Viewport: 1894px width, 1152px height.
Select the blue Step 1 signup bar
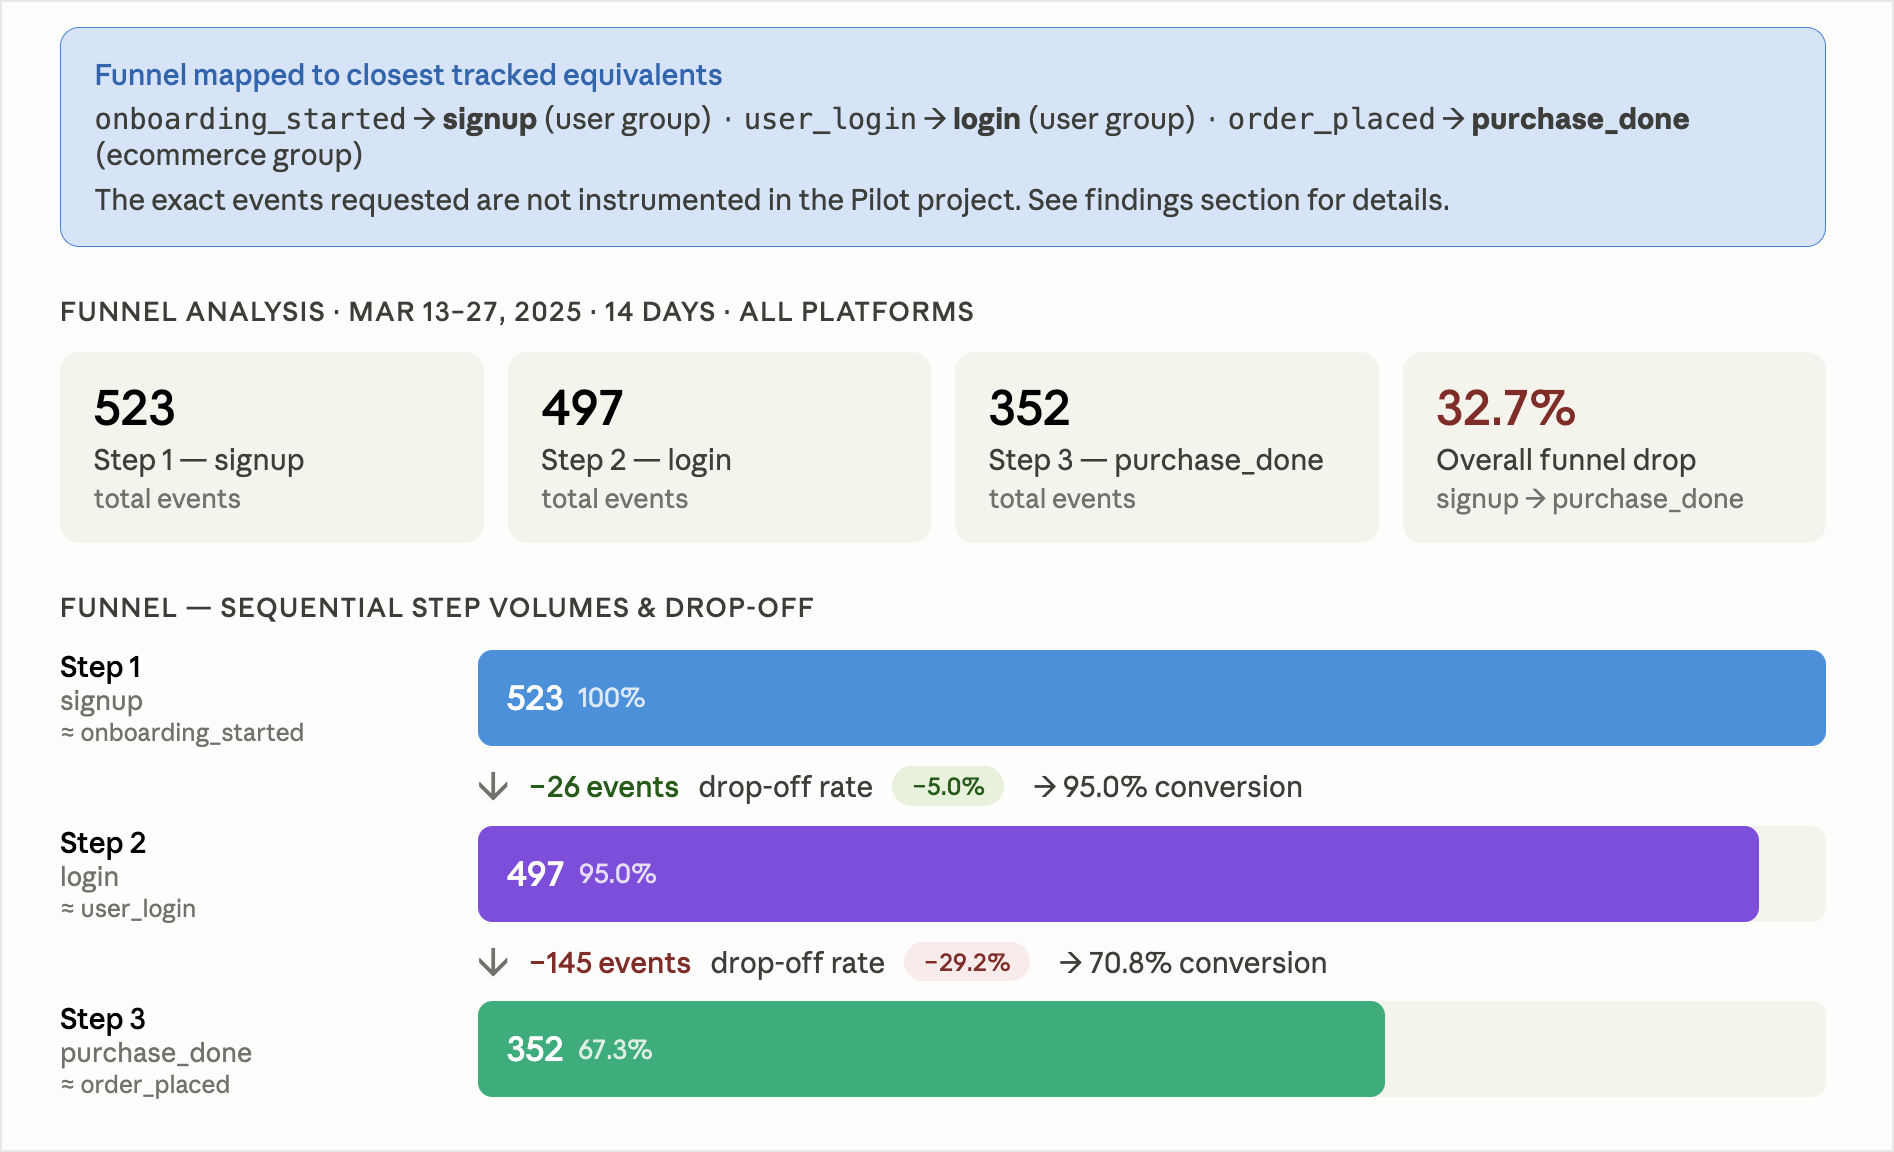click(1150, 698)
